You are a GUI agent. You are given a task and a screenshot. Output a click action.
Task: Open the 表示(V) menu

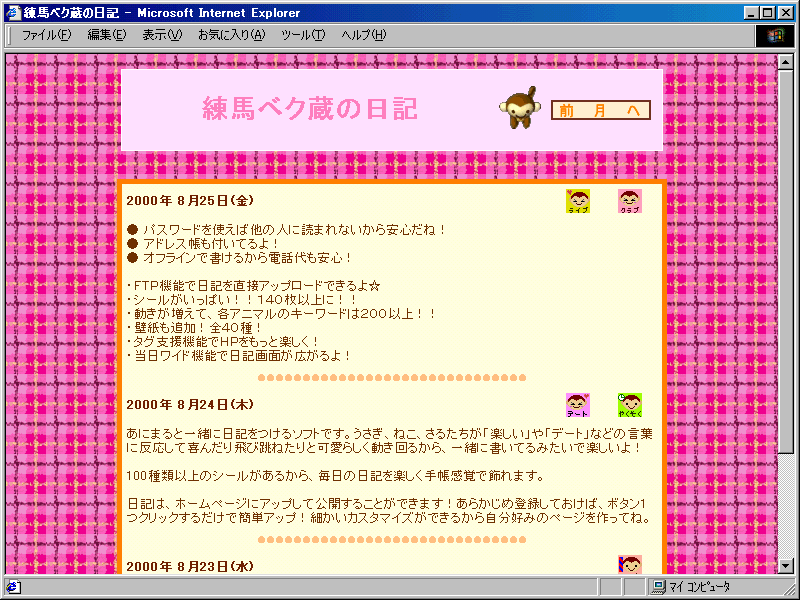(162, 35)
